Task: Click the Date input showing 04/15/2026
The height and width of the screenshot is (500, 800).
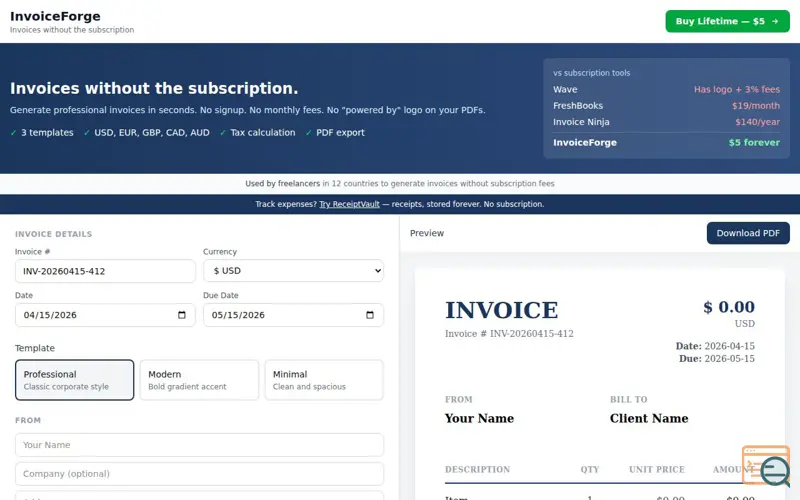Action: (105, 315)
